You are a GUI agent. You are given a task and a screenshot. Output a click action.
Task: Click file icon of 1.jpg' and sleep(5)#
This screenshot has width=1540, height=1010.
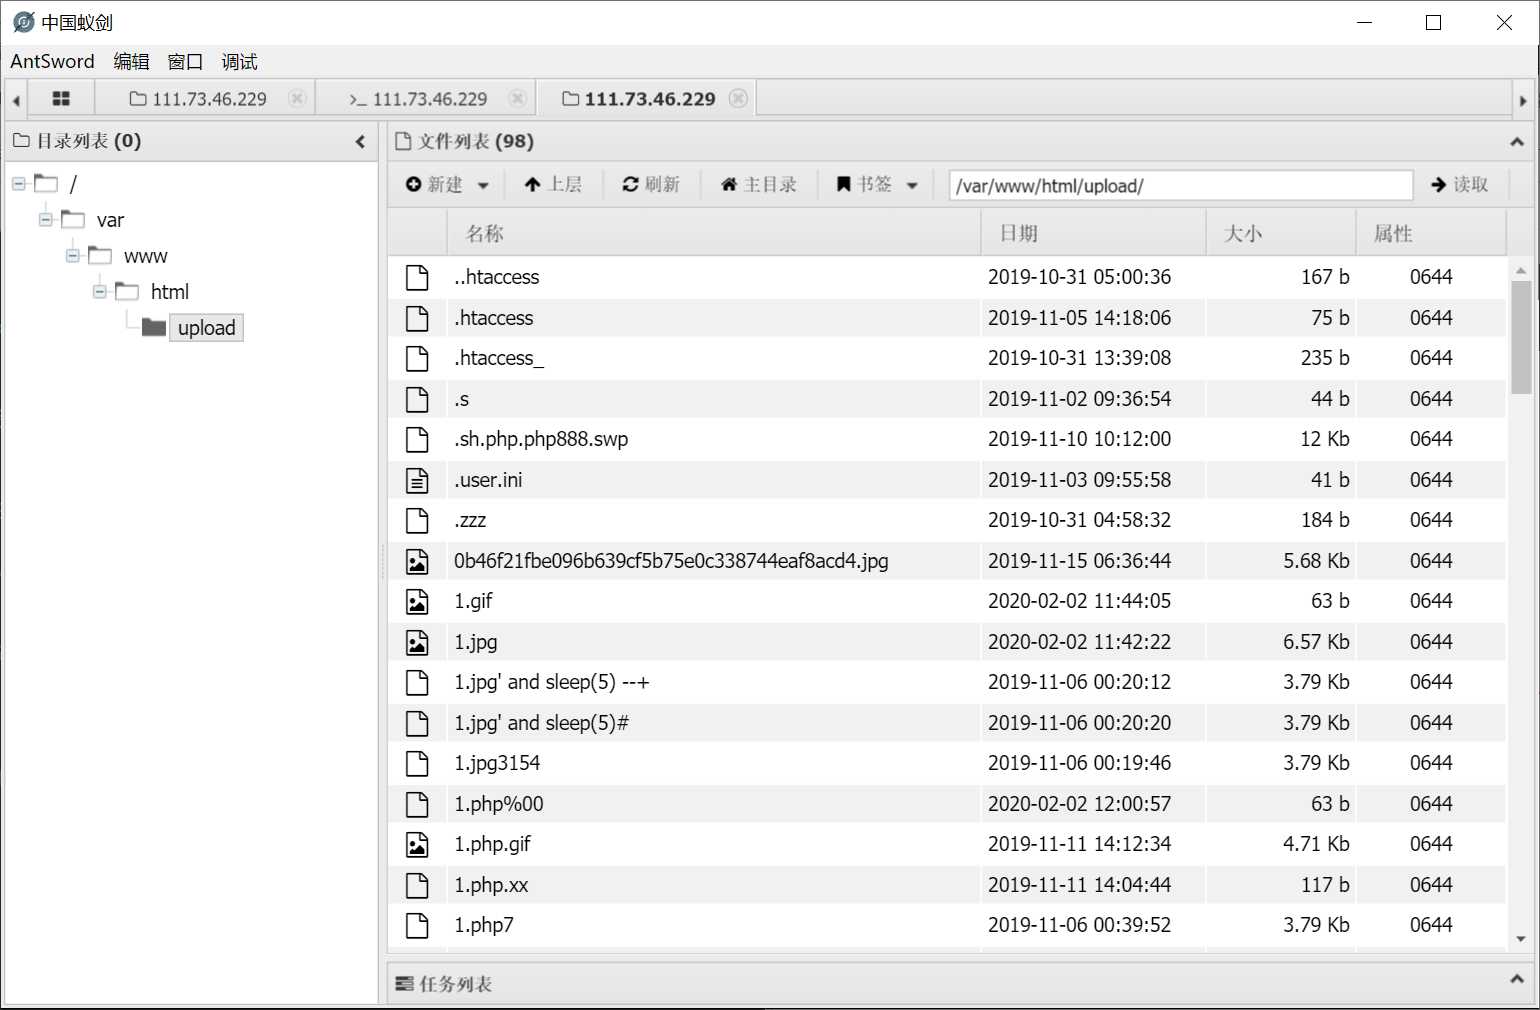coord(417,723)
